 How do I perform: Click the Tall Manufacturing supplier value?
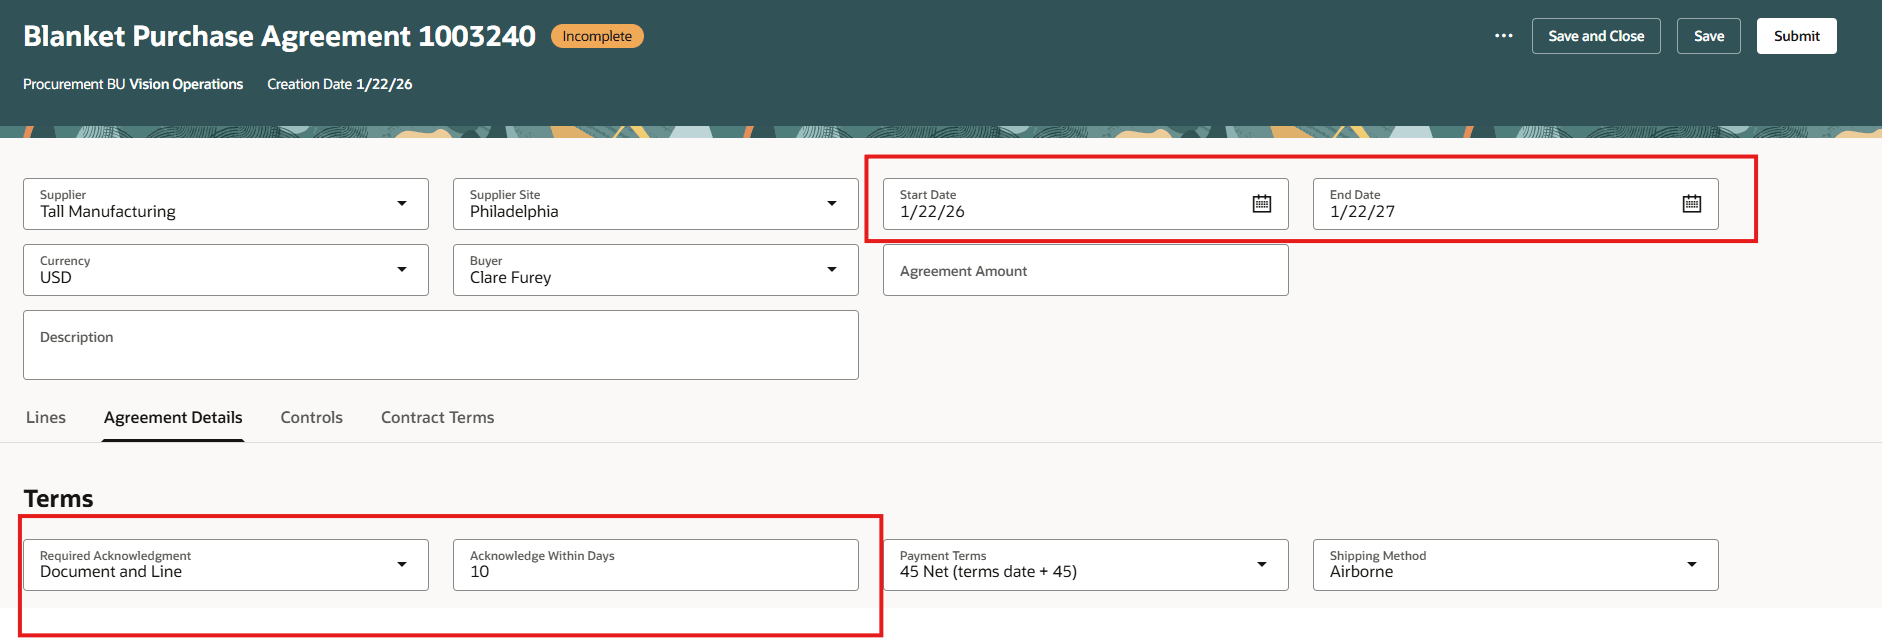tap(108, 212)
